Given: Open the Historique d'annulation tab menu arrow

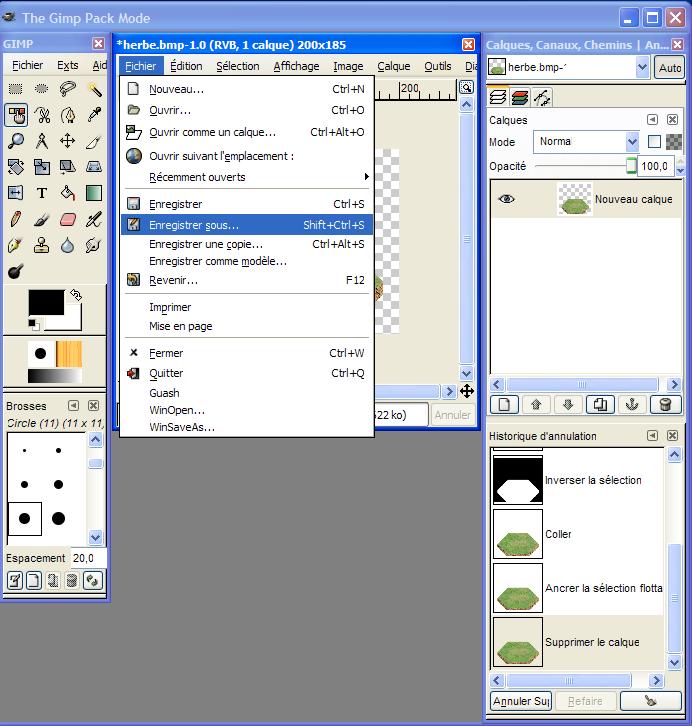Looking at the screenshot, I should pos(652,436).
